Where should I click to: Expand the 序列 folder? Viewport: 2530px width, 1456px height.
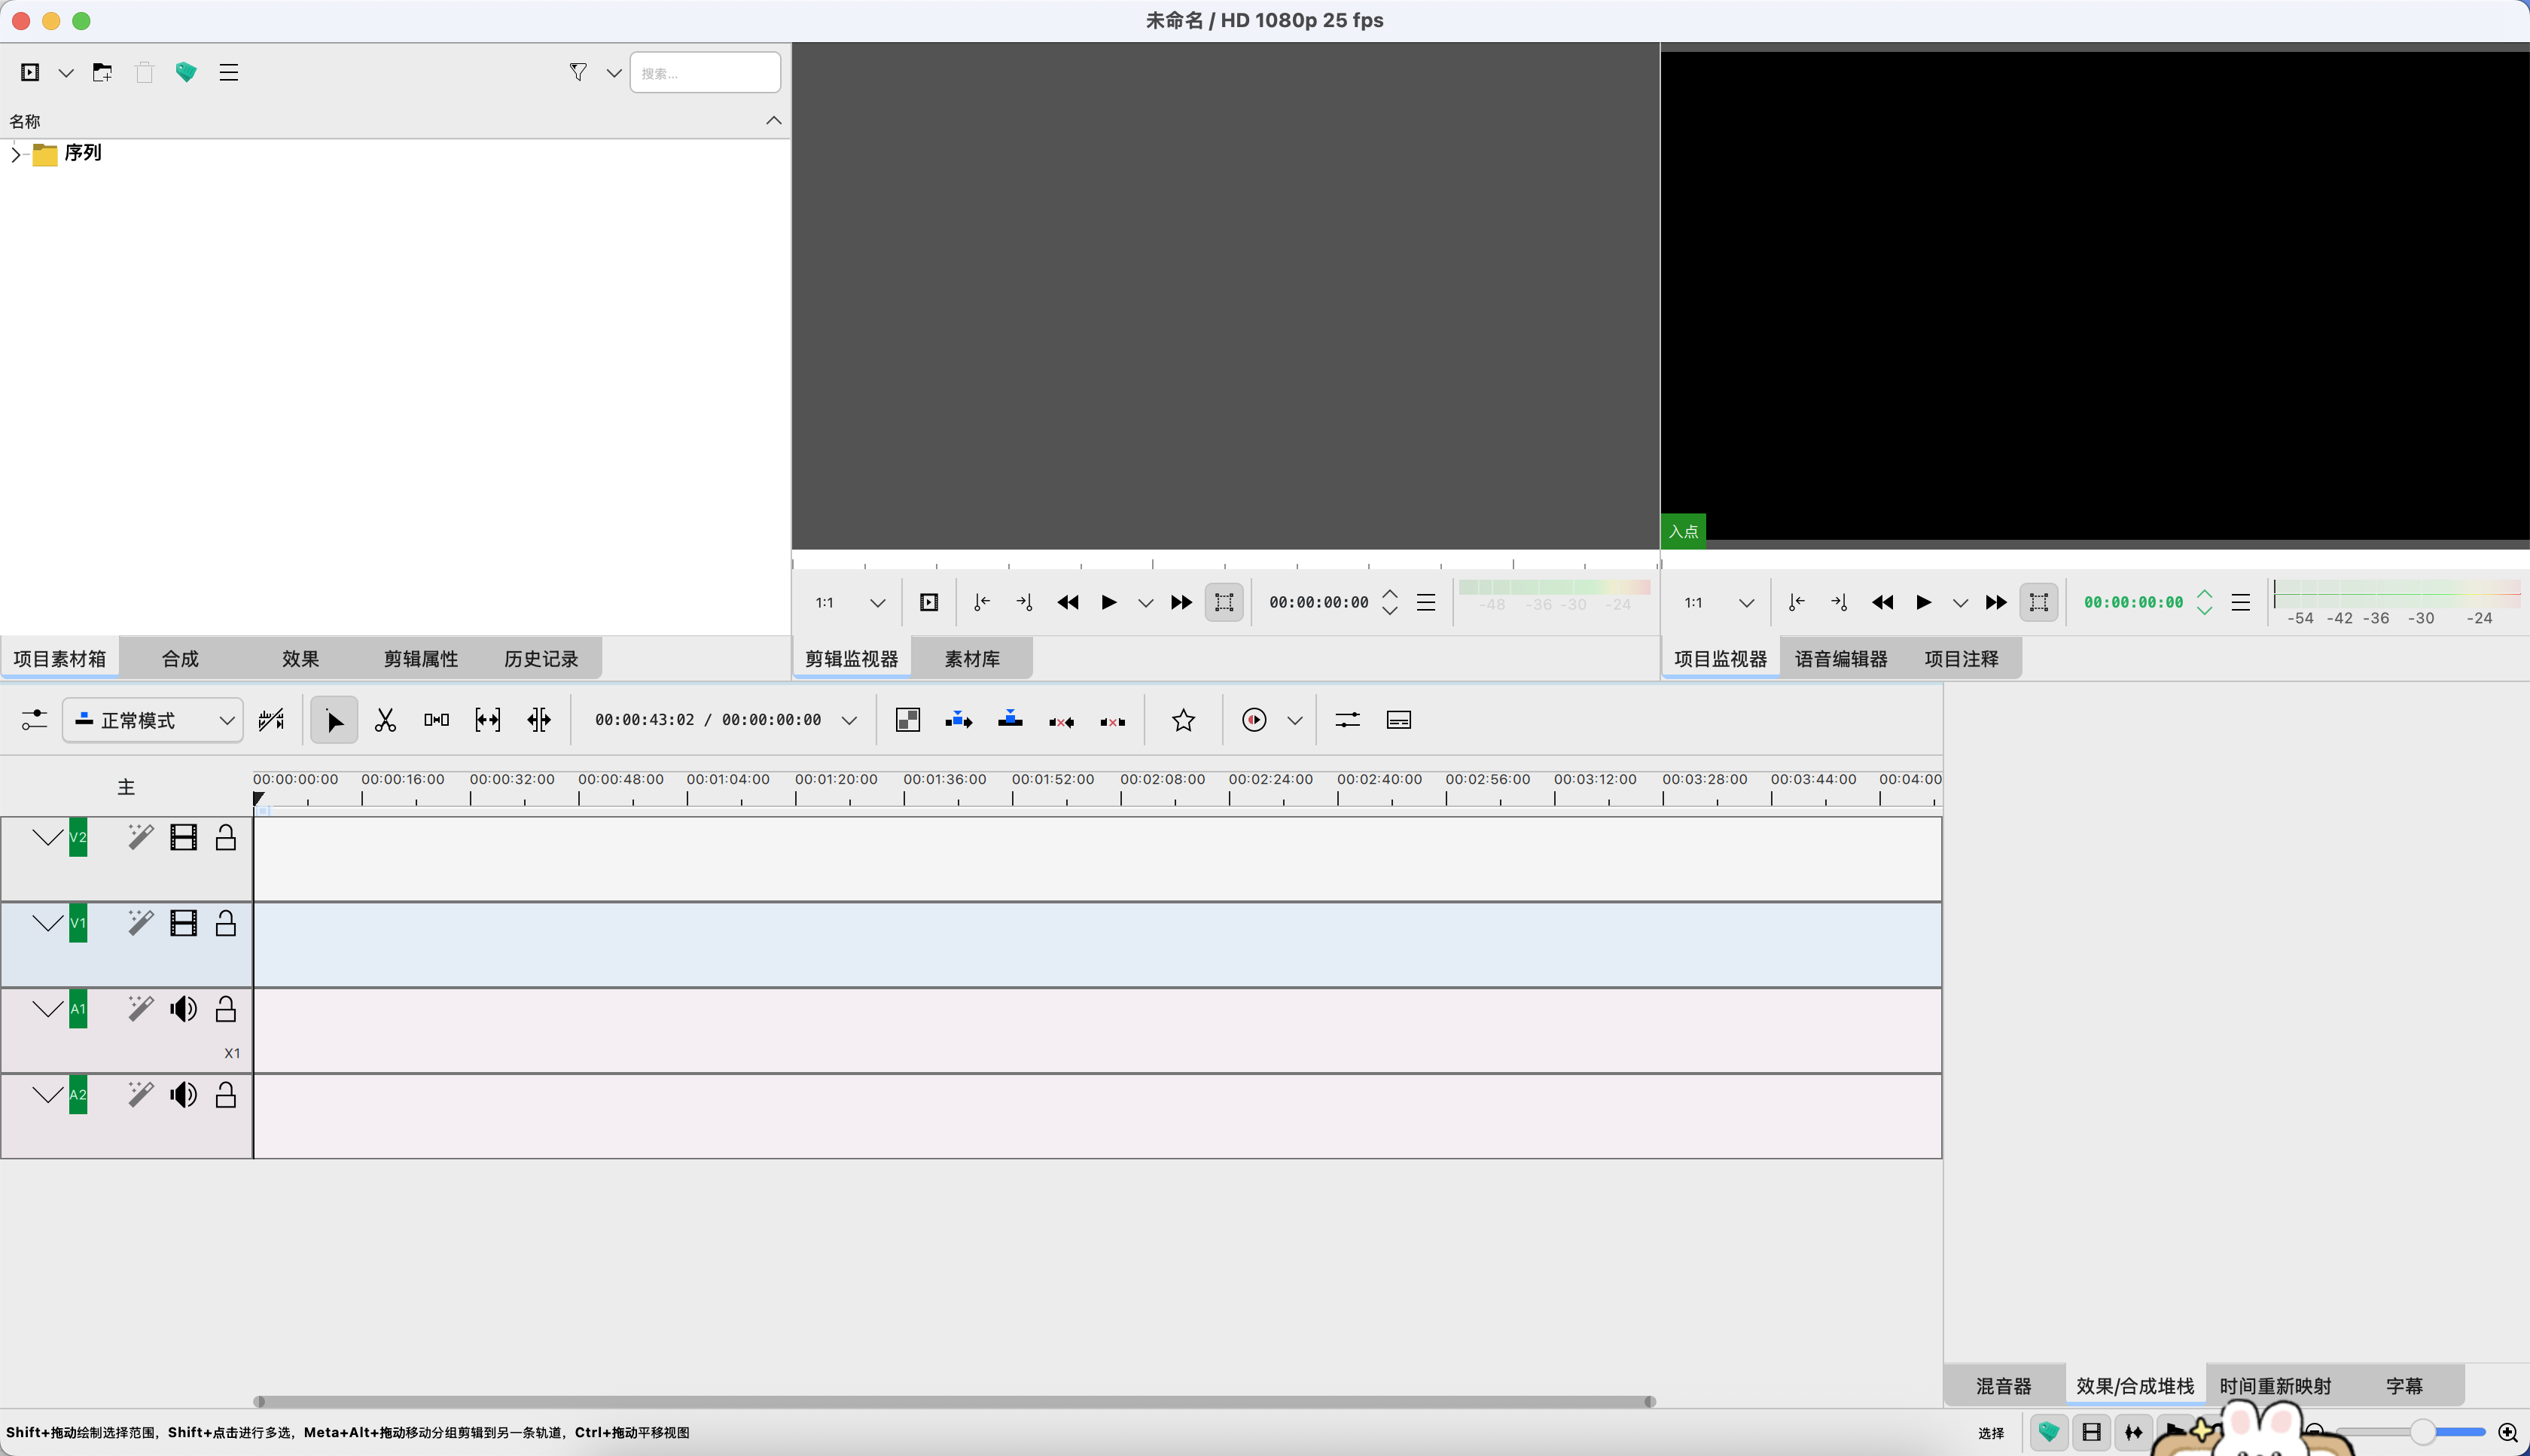click(15, 154)
